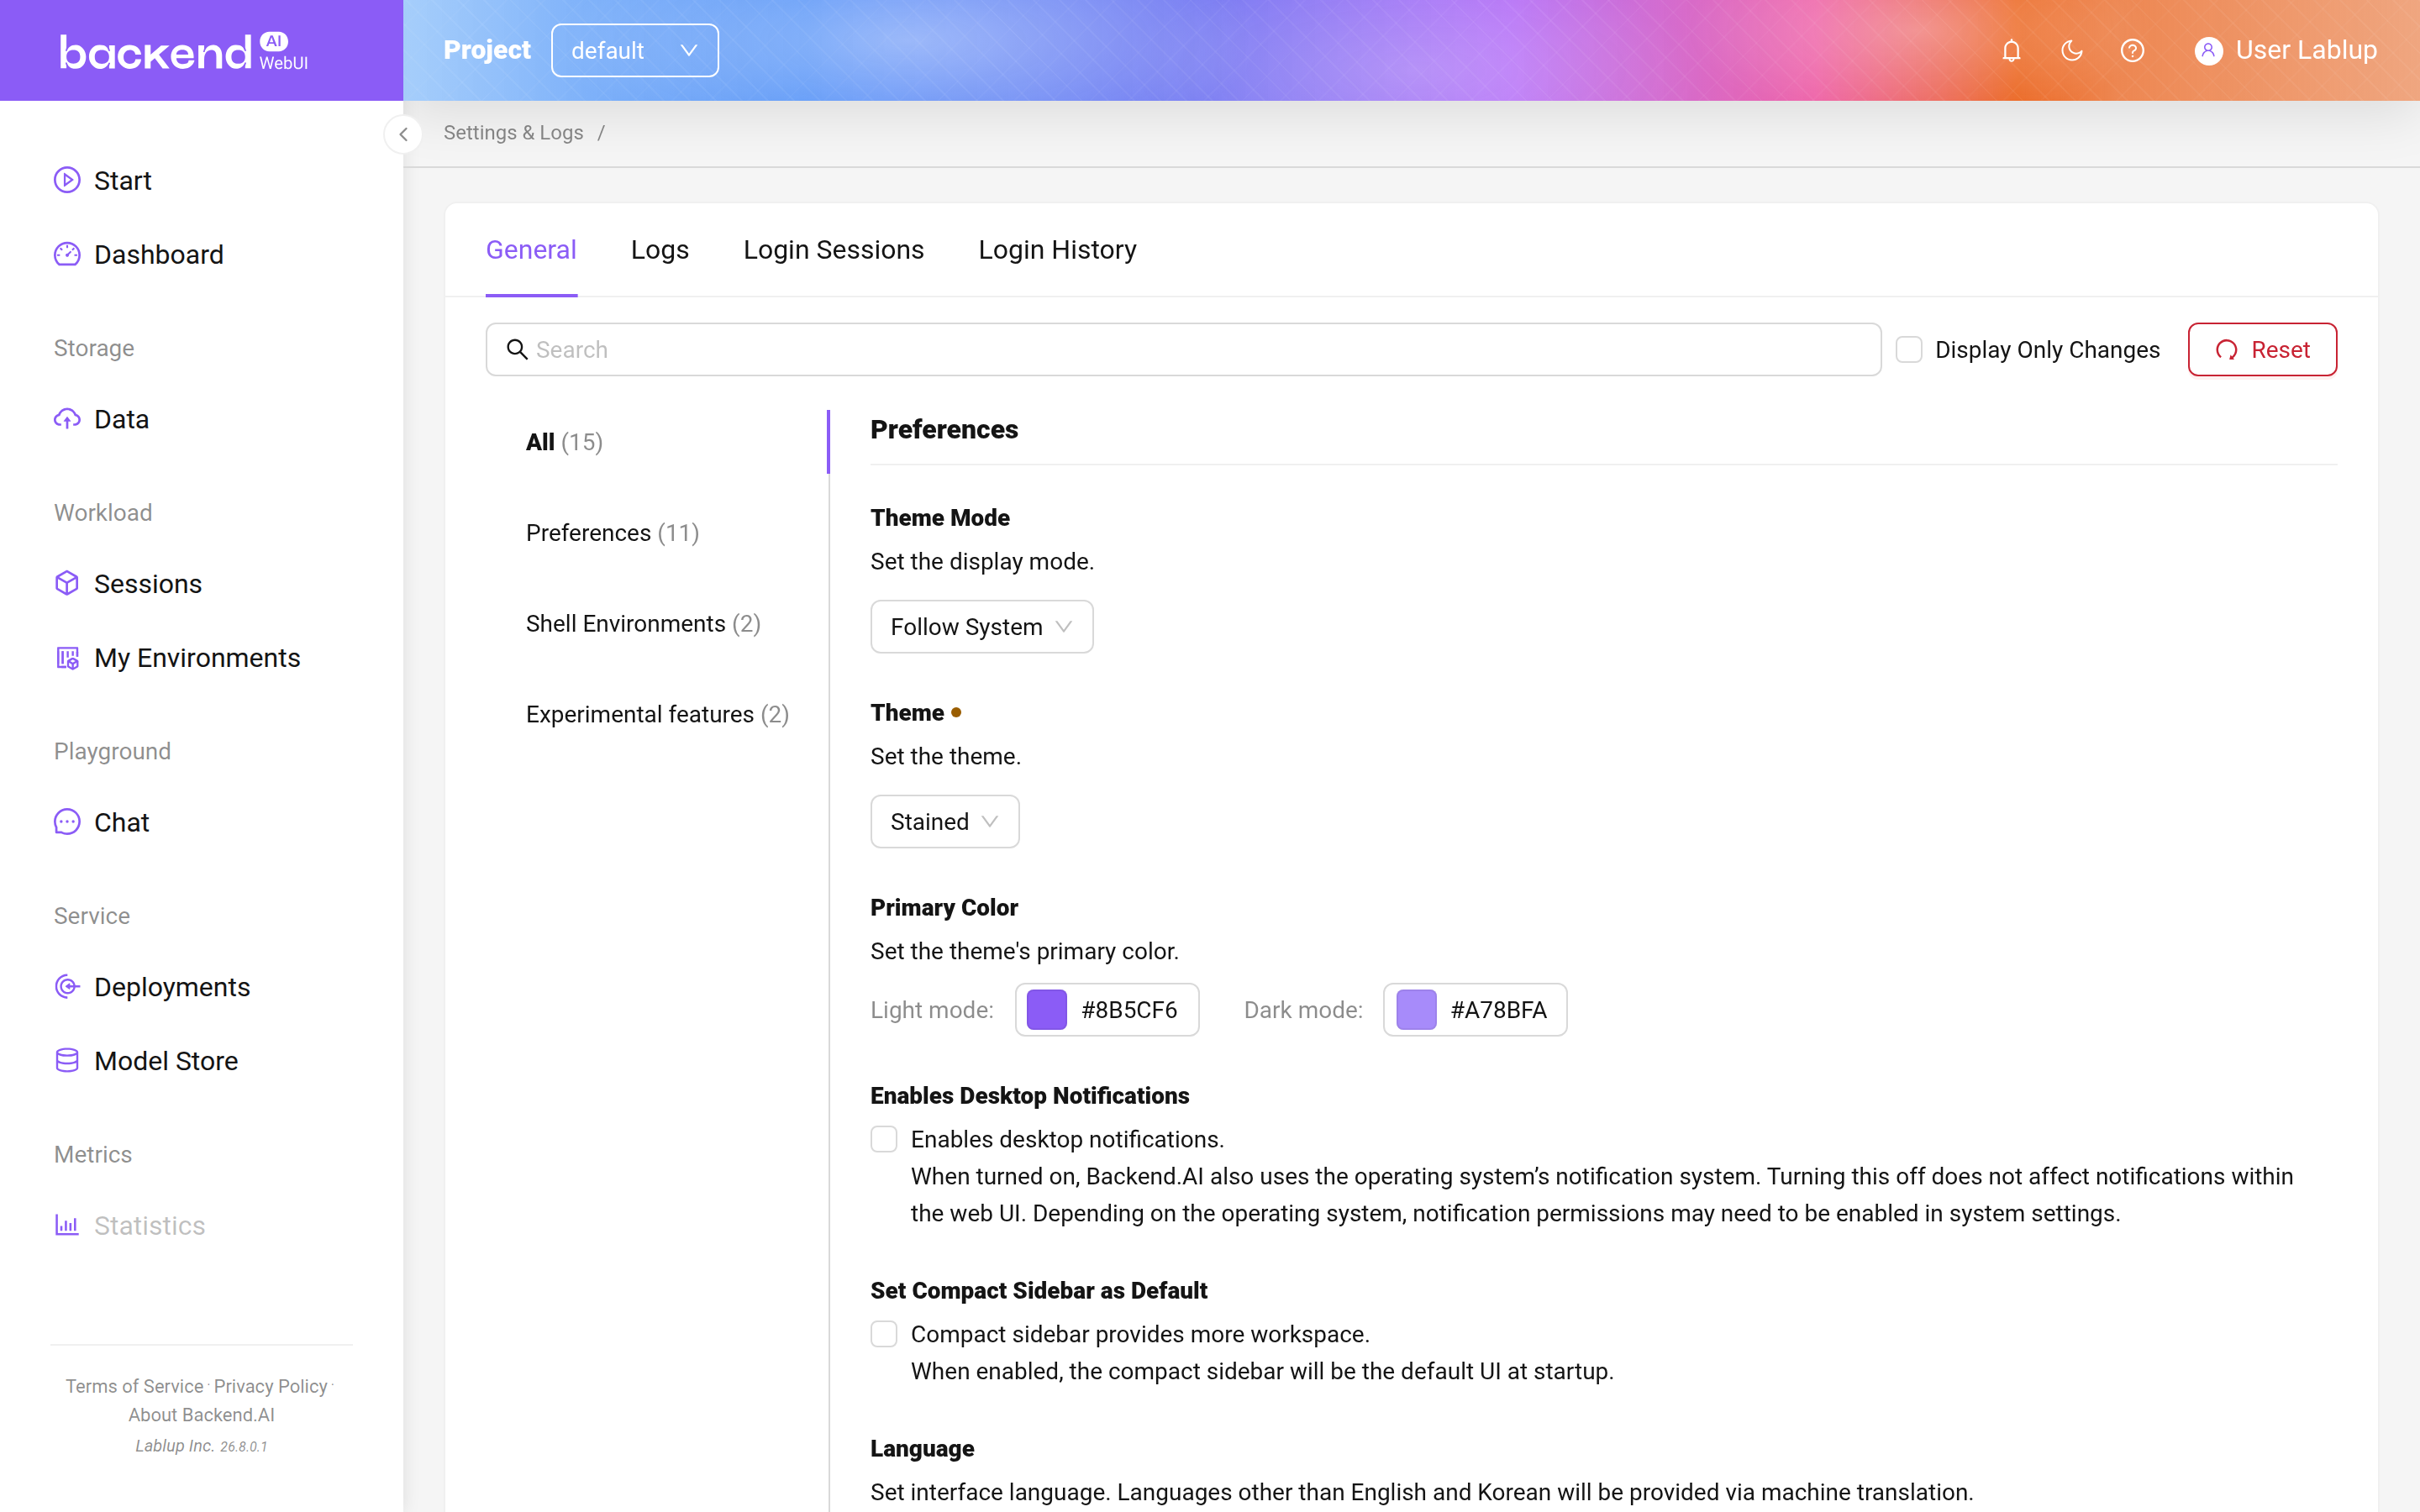Click the Backend.AI WebUI logo
This screenshot has width=2420, height=1512.
click(183, 50)
